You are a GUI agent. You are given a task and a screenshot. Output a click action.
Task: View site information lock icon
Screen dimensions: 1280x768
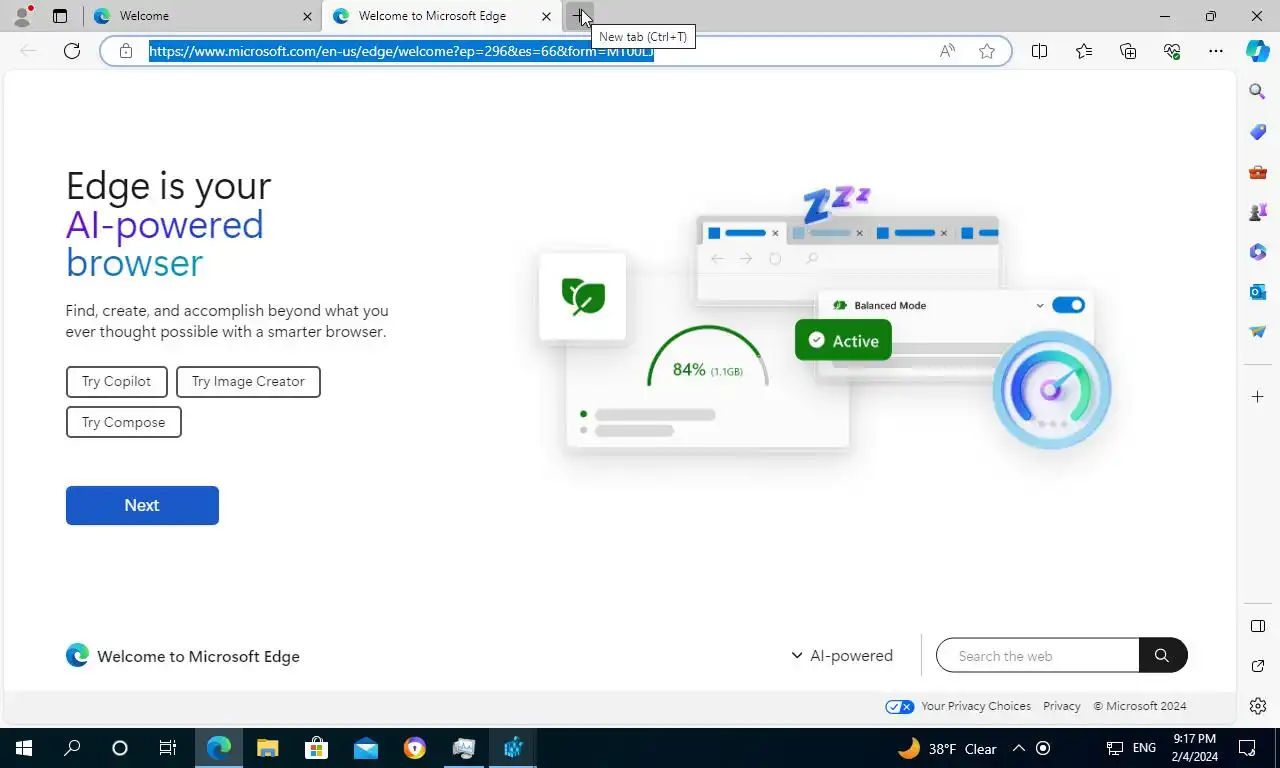[126, 51]
